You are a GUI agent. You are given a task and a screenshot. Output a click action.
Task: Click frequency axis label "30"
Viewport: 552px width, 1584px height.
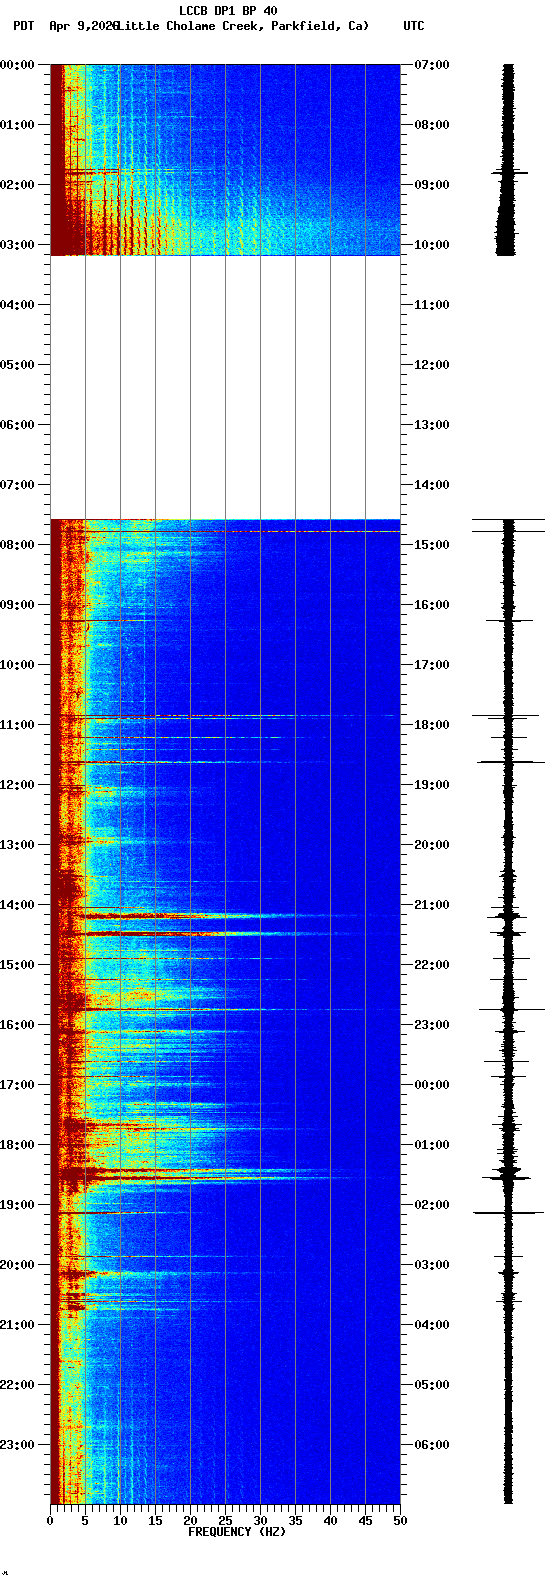(x=260, y=1521)
